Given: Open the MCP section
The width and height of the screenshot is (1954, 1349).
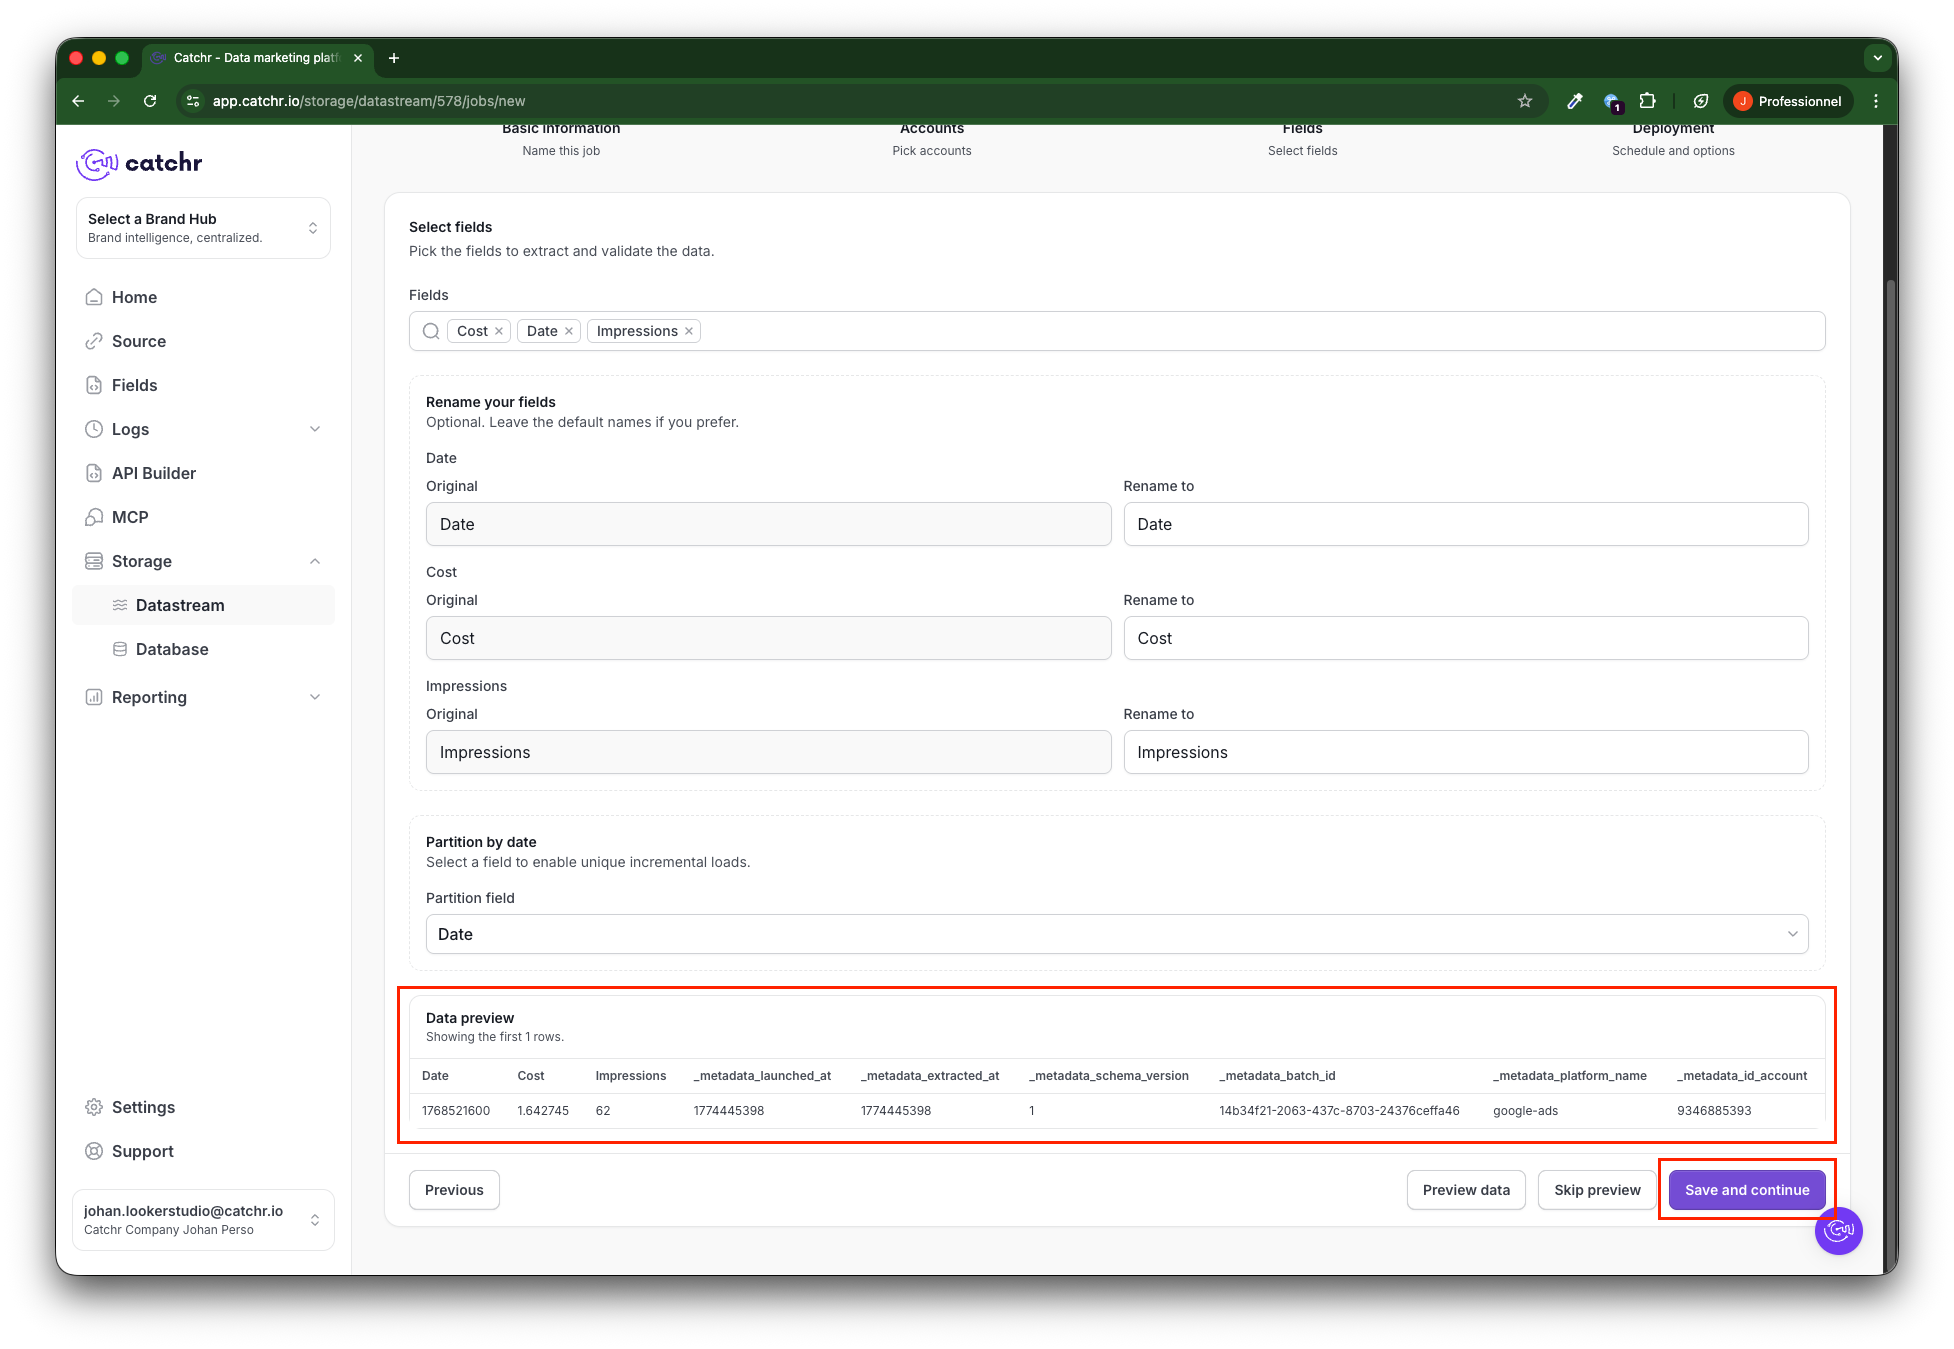Looking at the screenshot, I should point(129,517).
